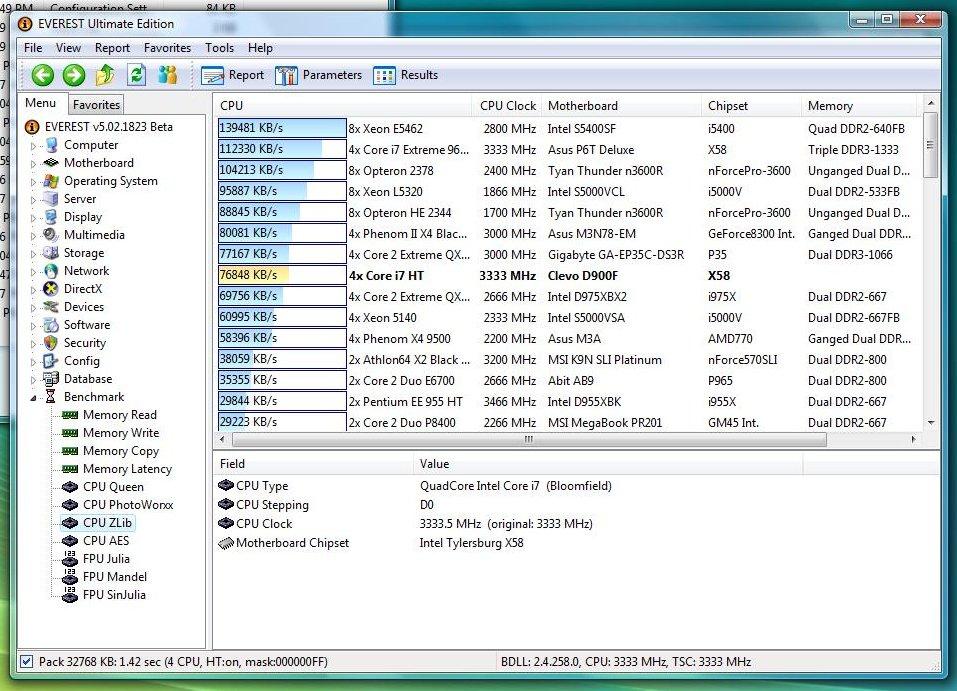Click the green Forward arrow icon

[74, 75]
